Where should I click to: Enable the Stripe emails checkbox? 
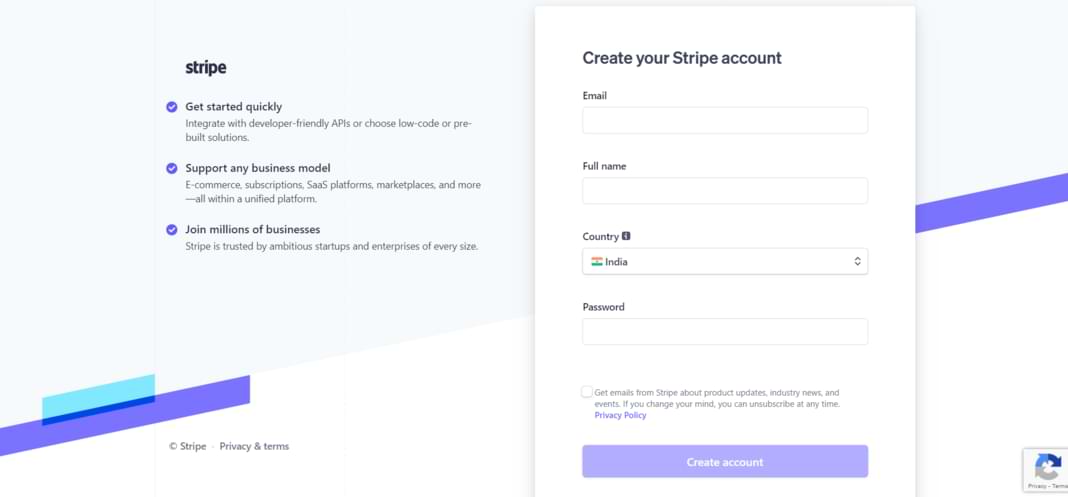[x=587, y=391]
